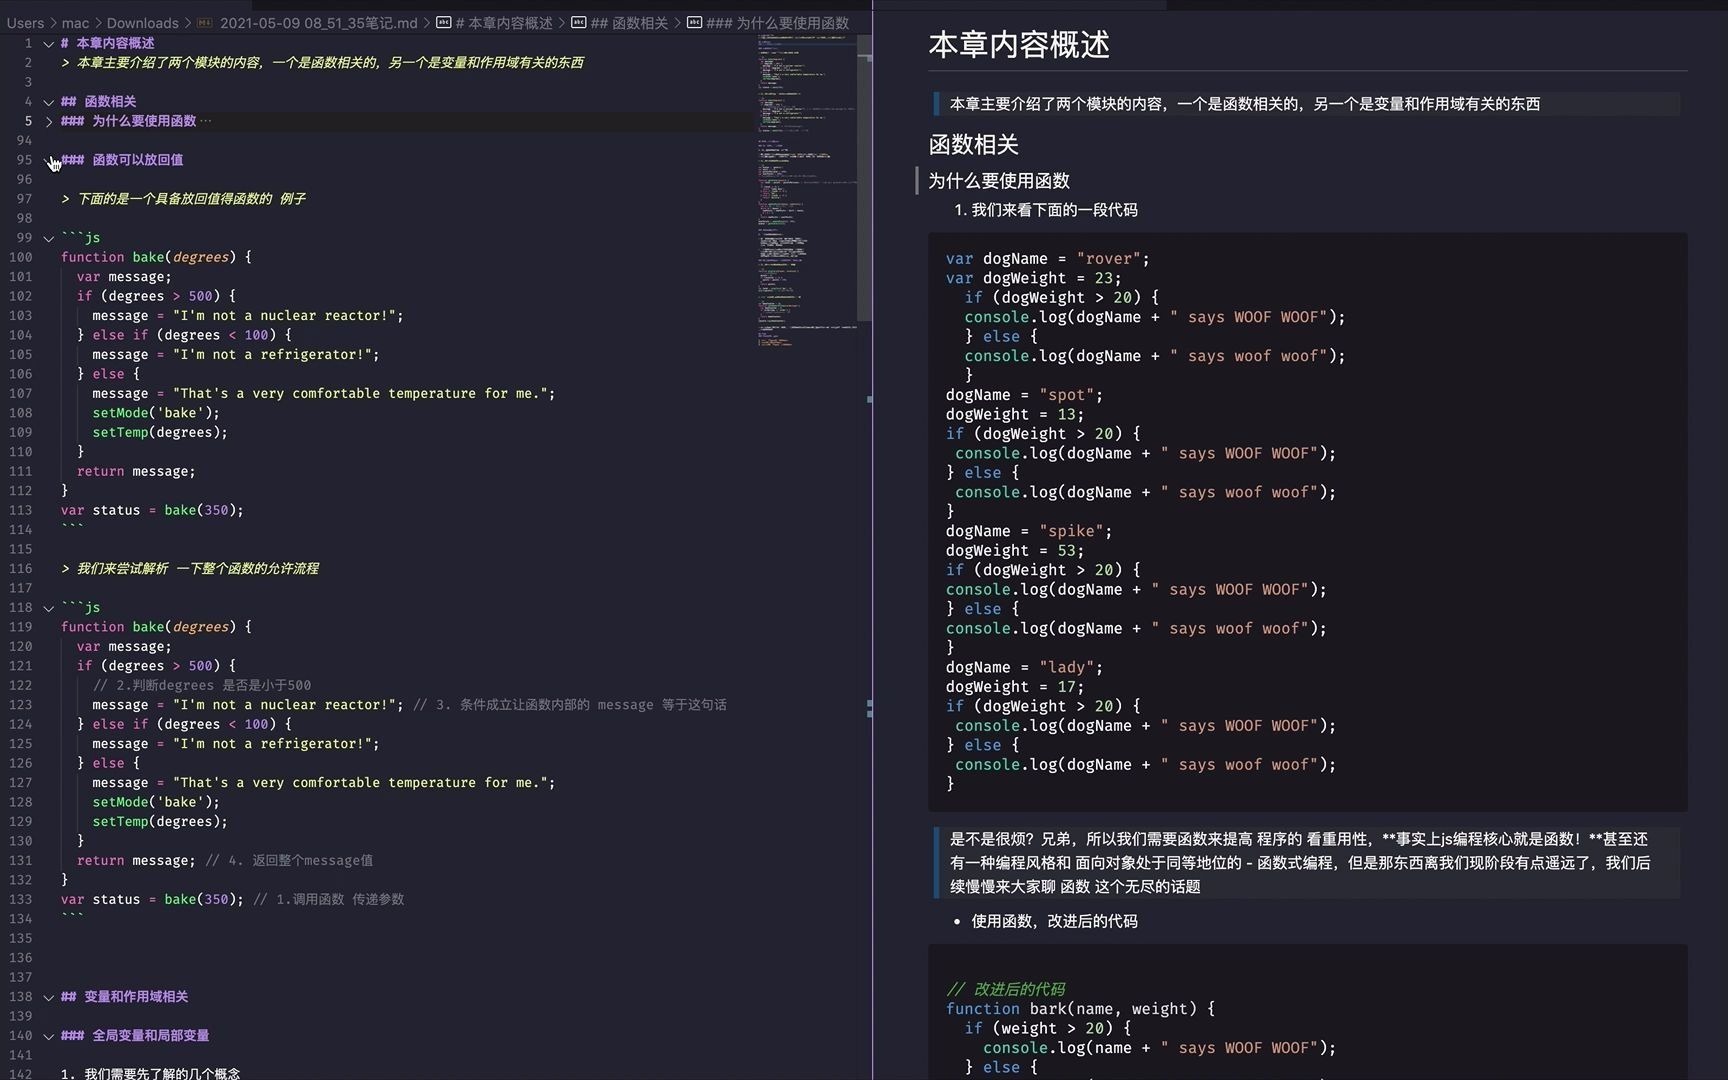Open the 笔记.md file breadcrumb
The image size is (1728, 1080).
tap(318, 23)
